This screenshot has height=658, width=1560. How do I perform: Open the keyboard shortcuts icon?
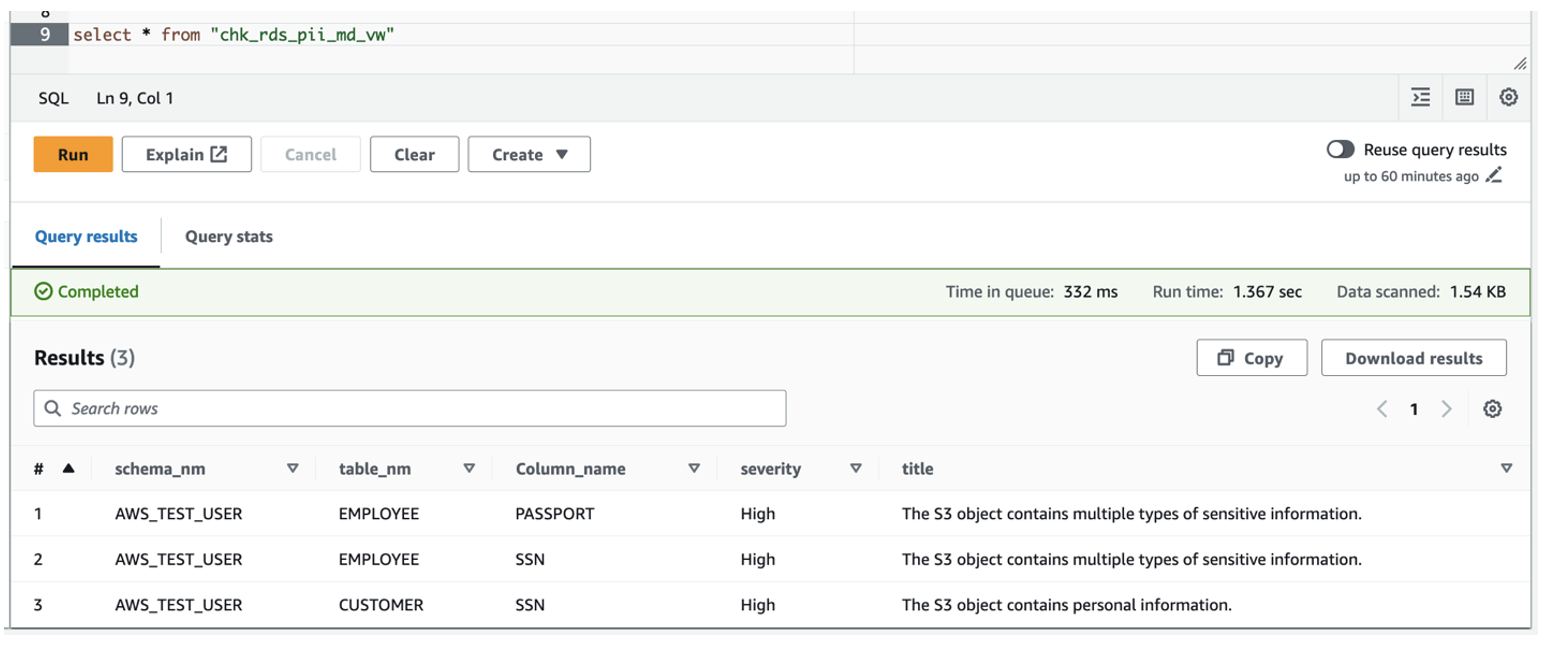pos(1464,97)
